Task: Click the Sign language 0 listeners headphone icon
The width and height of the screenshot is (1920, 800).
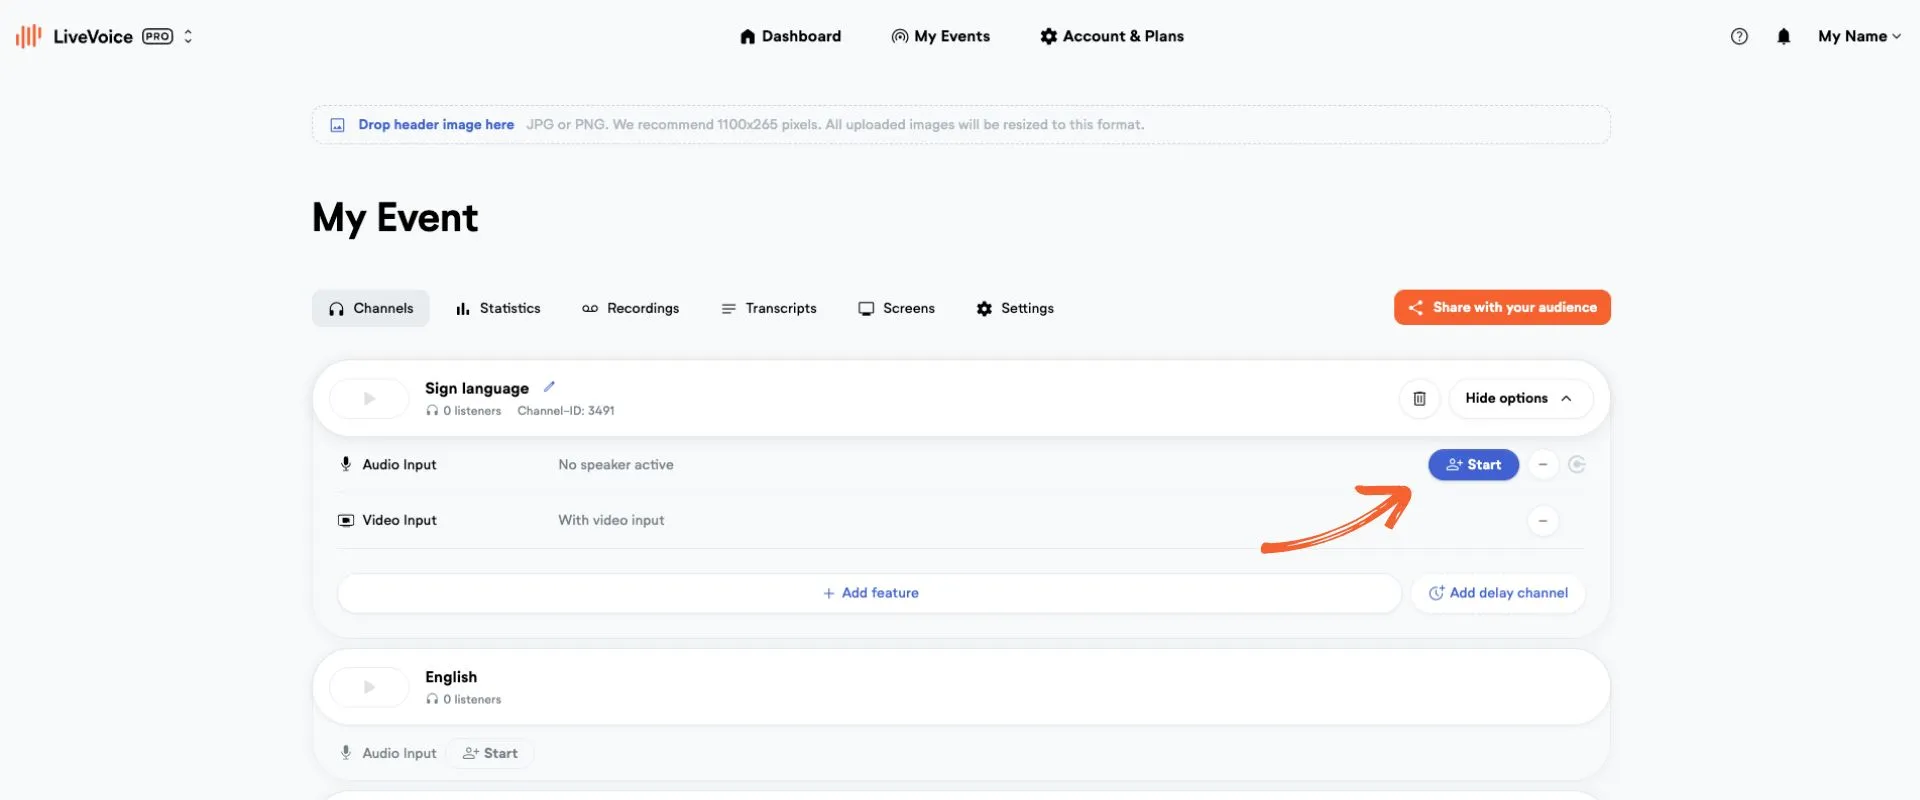Action: click(432, 411)
